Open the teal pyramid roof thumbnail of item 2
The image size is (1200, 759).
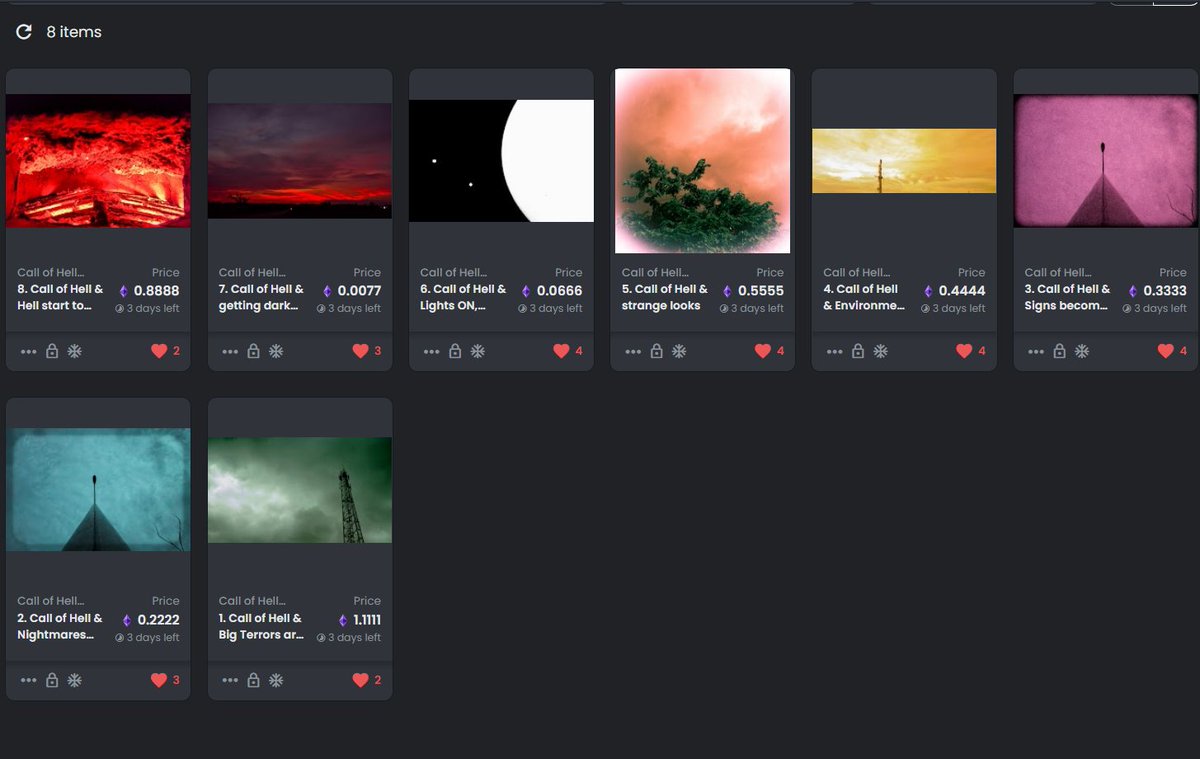[98, 490]
